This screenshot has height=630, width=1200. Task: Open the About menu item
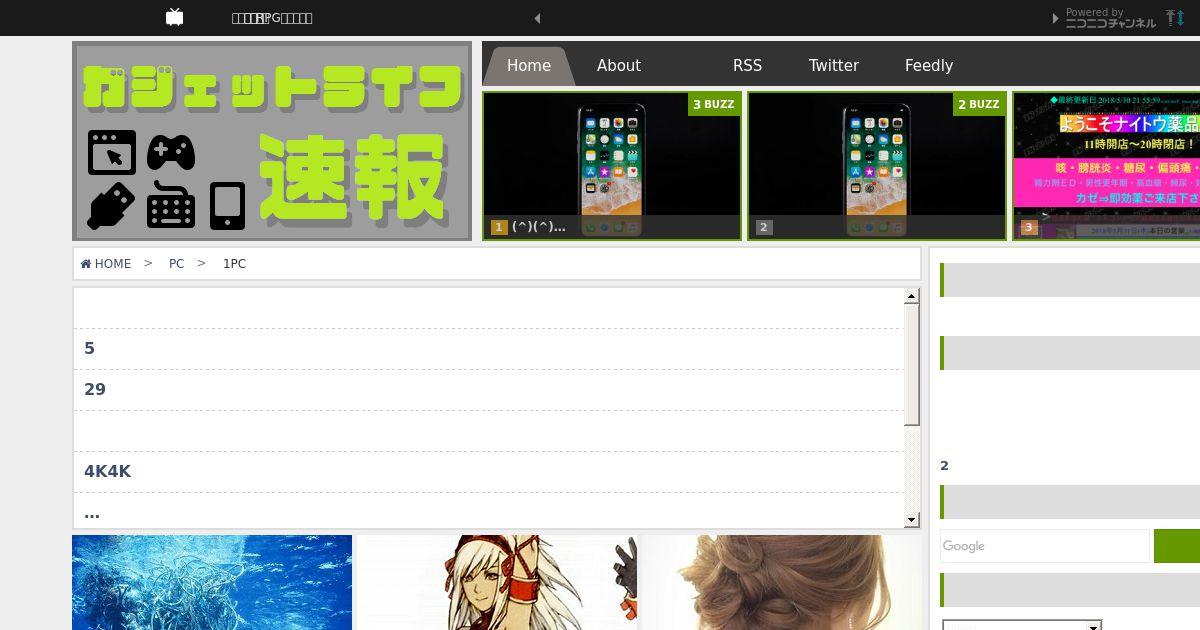(619, 66)
